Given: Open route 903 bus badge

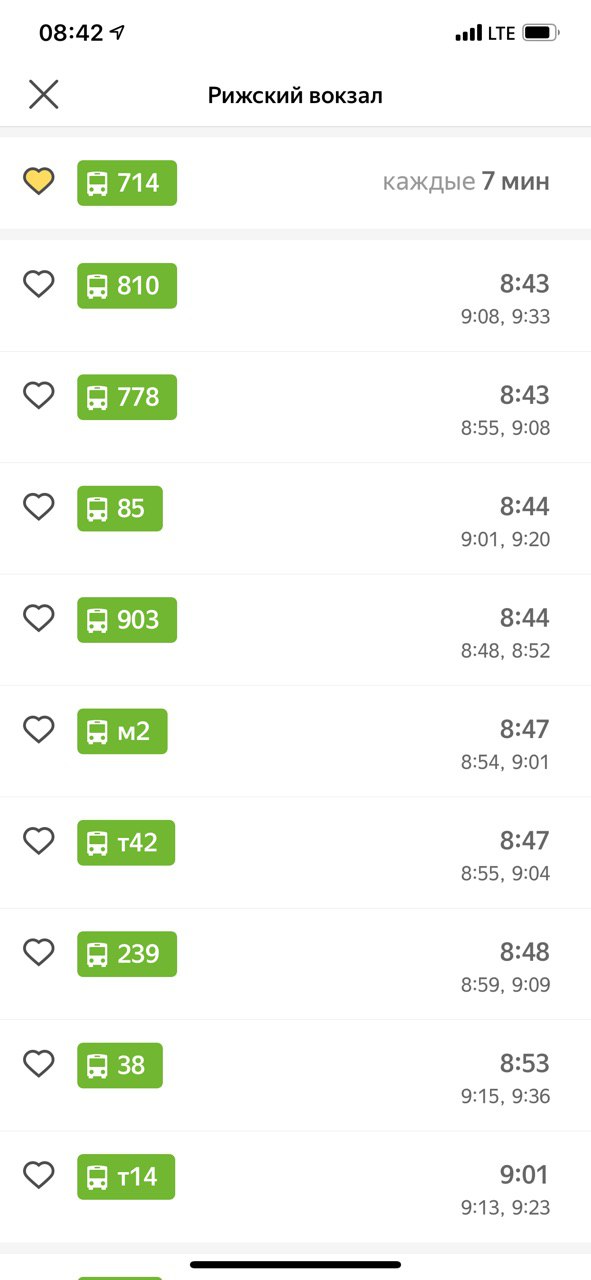Looking at the screenshot, I should click(127, 620).
